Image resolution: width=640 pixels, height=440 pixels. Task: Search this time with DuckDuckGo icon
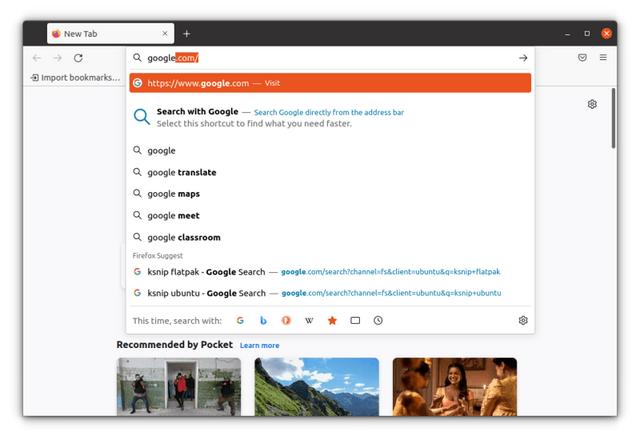[286, 320]
